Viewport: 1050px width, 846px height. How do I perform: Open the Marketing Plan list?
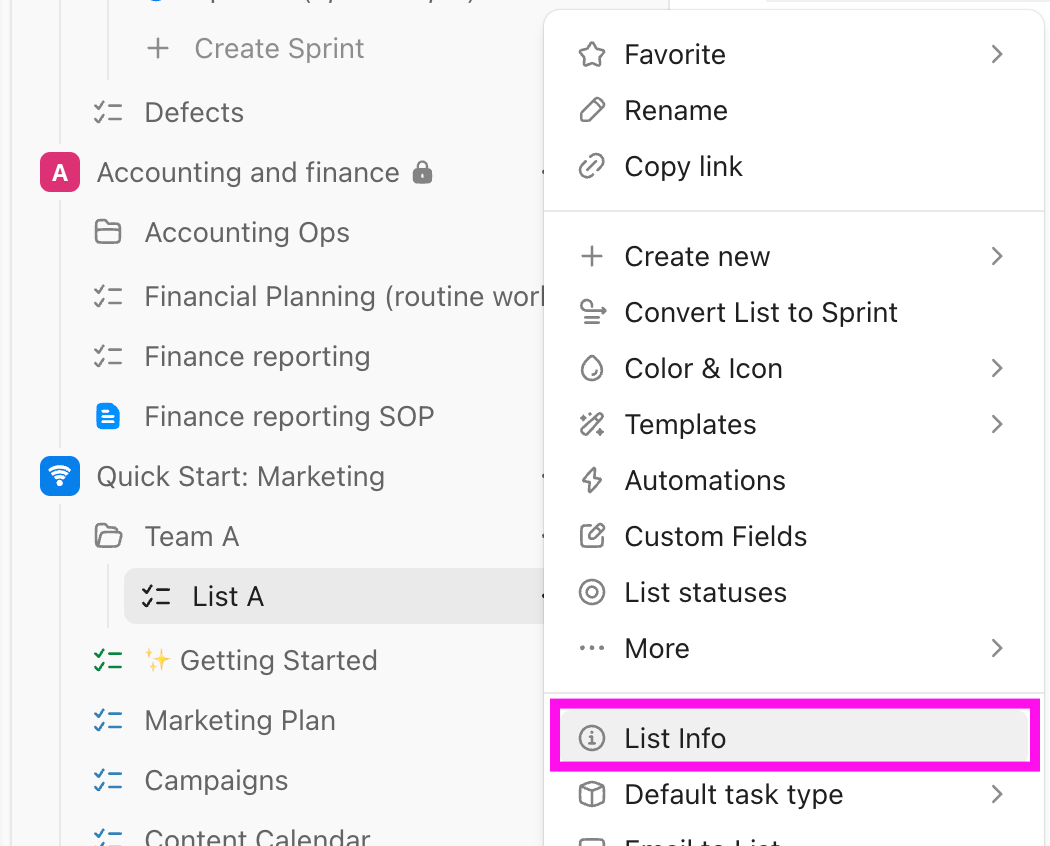click(239, 721)
